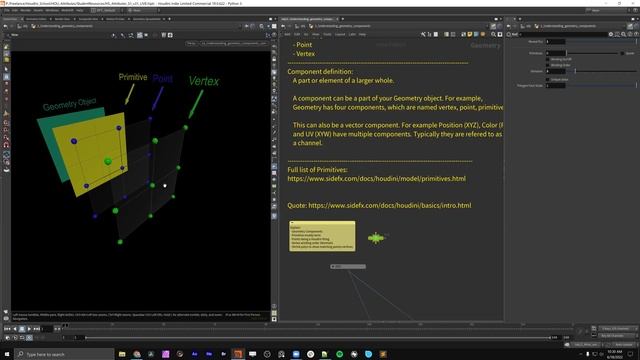The height and width of the screenshot is (360, 640).
Task: Open the upper keys dropdown at playbar right
Action: pos(619,329)
